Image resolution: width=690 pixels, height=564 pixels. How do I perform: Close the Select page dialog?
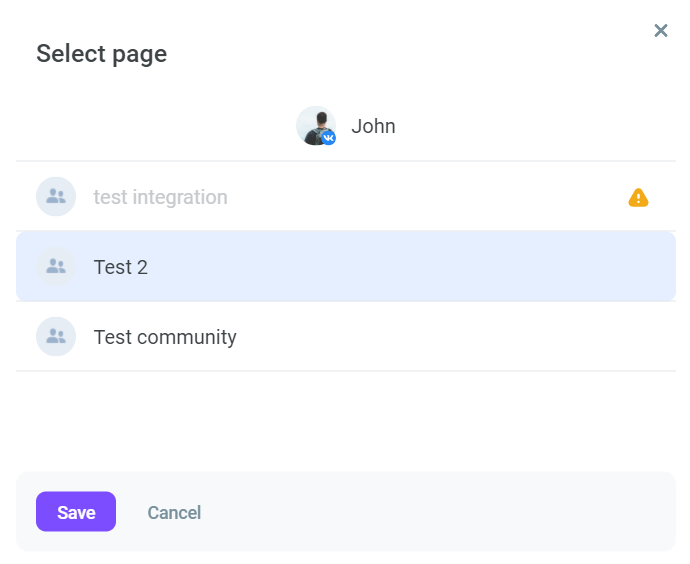tap(661, 31)
